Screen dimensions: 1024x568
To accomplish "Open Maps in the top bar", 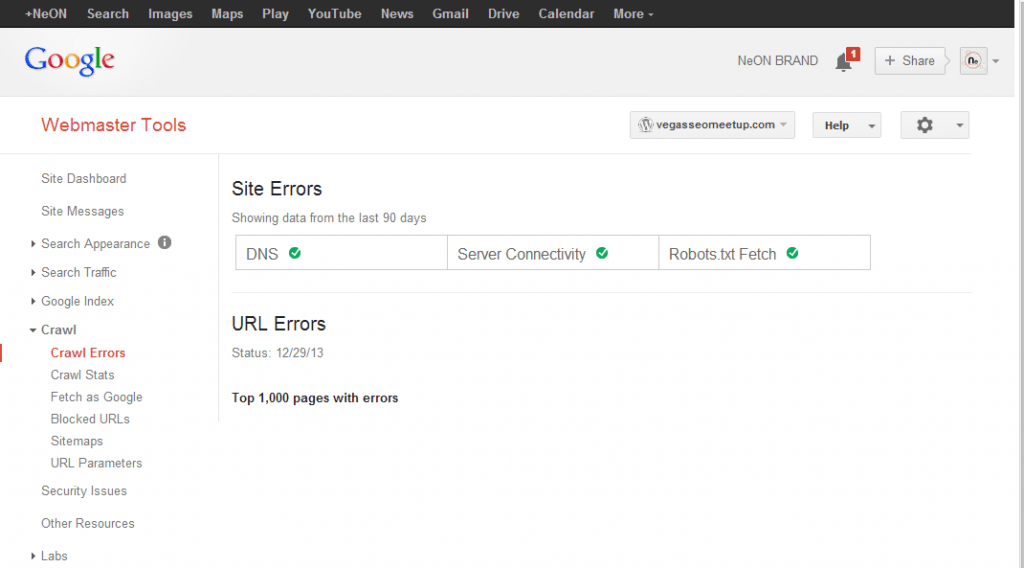I will click(227, 14).
